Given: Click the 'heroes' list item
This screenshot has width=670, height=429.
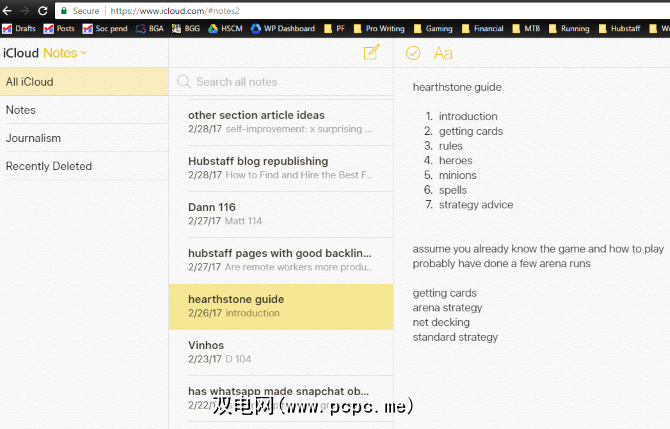Looking at the screenshot, I should (455, 160).
